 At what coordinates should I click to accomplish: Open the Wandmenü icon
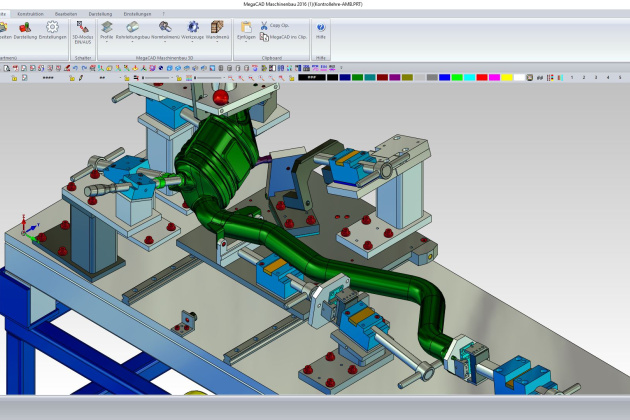[217, 29]
